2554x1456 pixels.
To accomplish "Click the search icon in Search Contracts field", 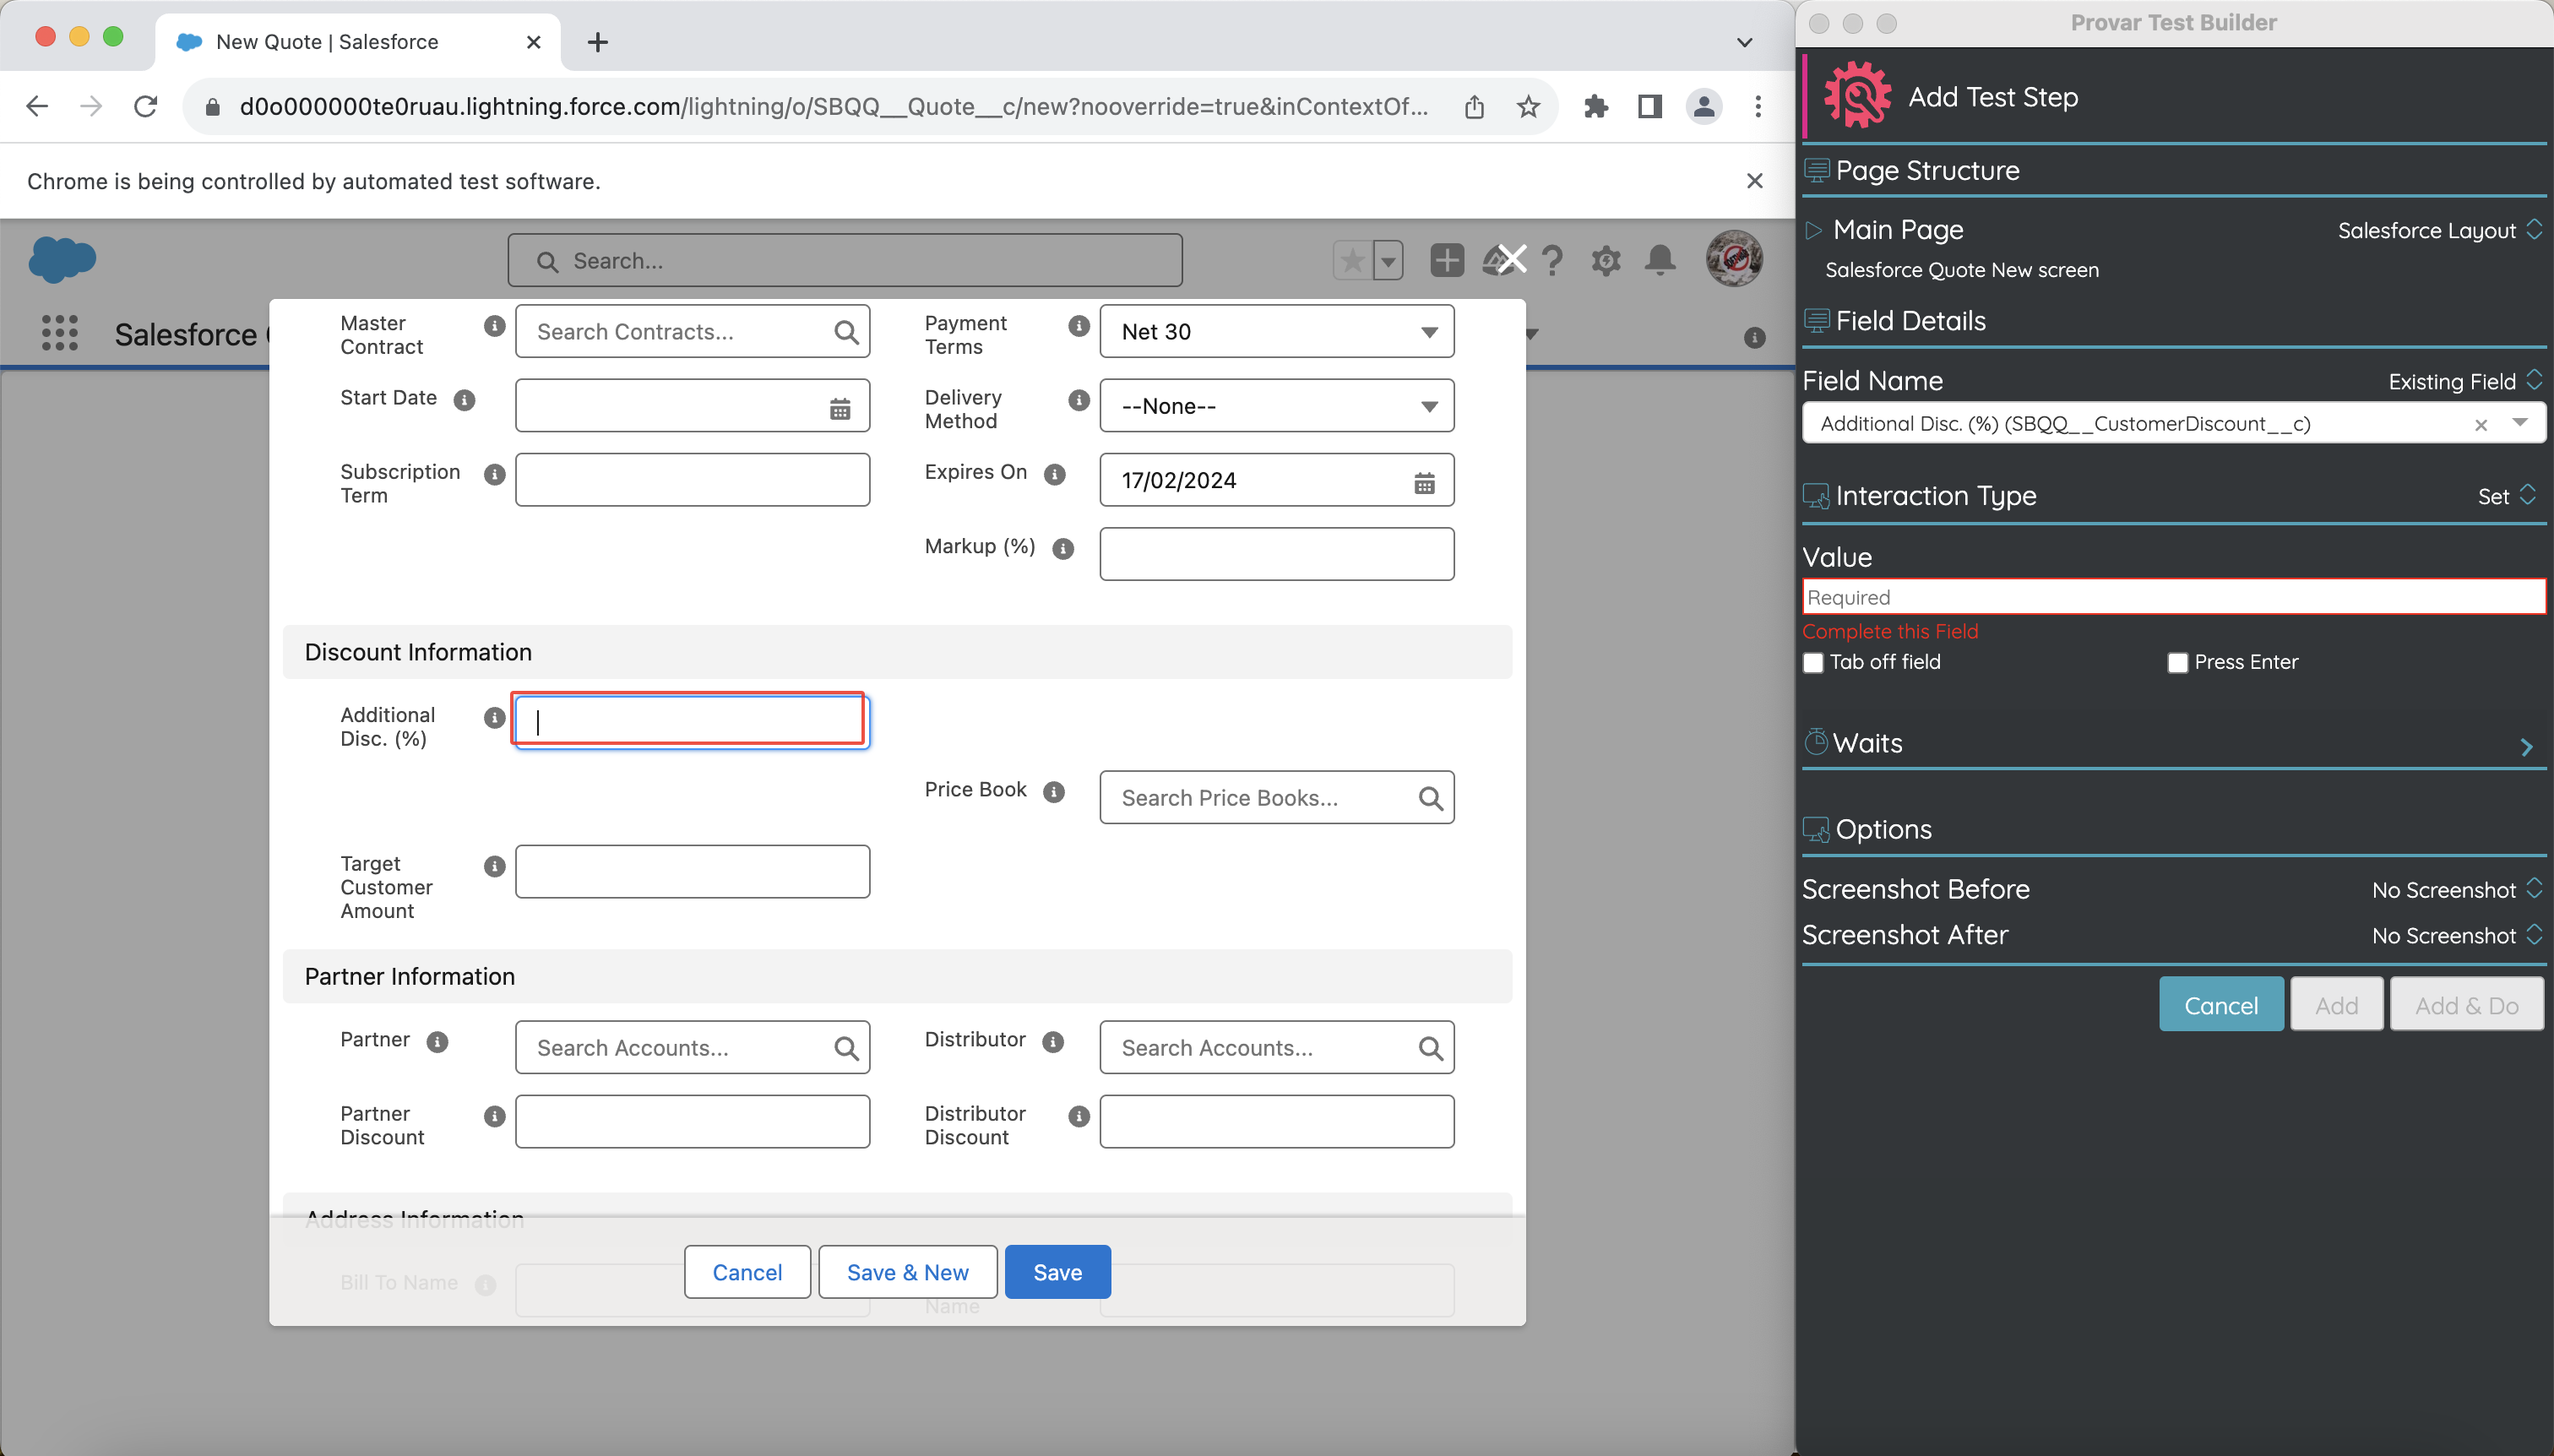I will [846, 331].
